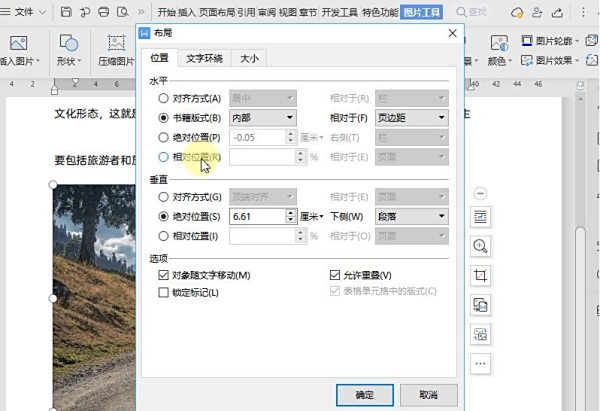600x411 pixels.
Task: Toggle 允许重叠(V) checkbox
Action: pos(335,275)
